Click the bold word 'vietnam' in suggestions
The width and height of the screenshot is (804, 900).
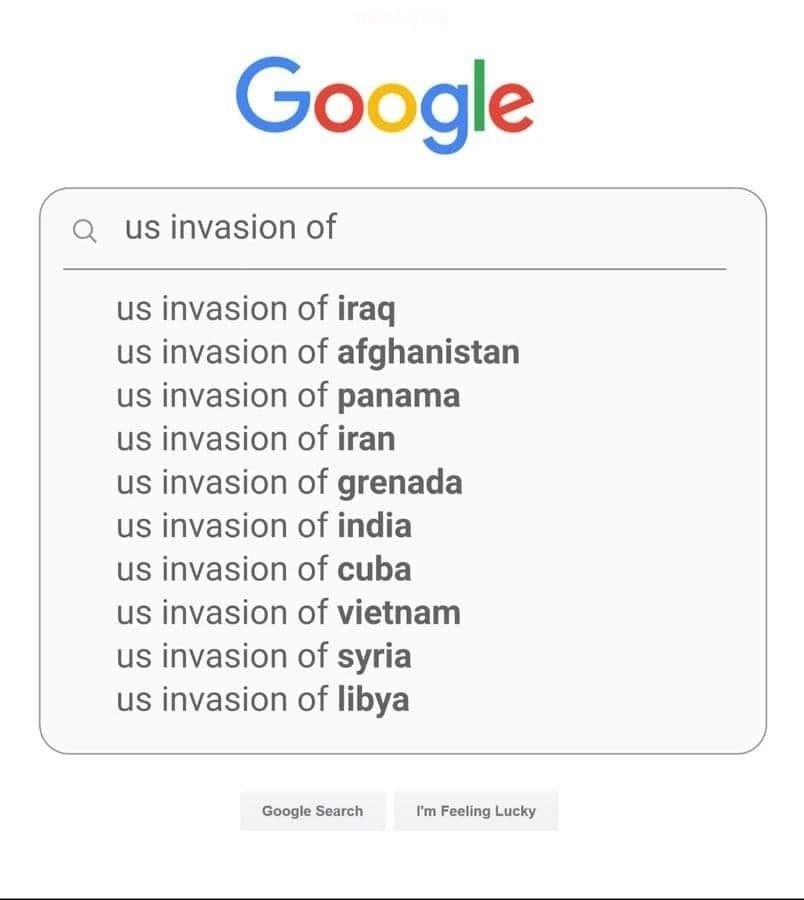[x=399, y=612]
